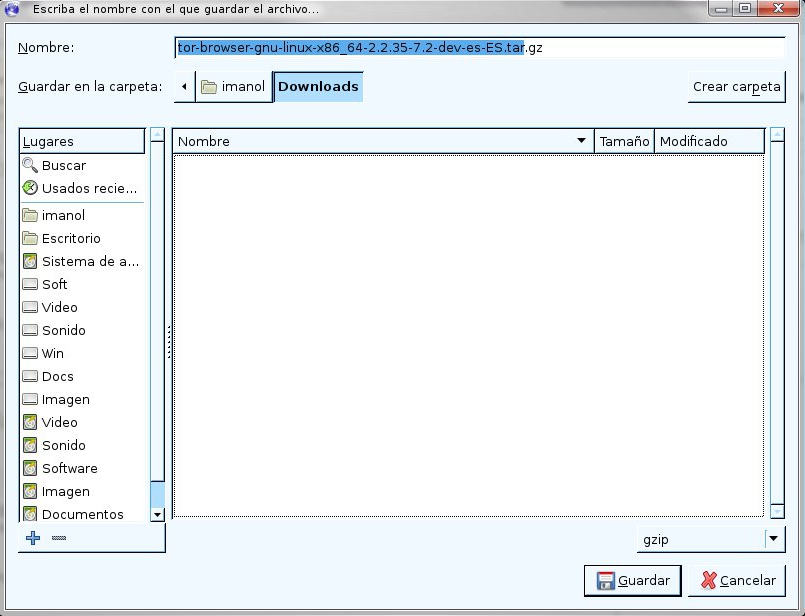Click the Software disk icon

tap(30, 468)
